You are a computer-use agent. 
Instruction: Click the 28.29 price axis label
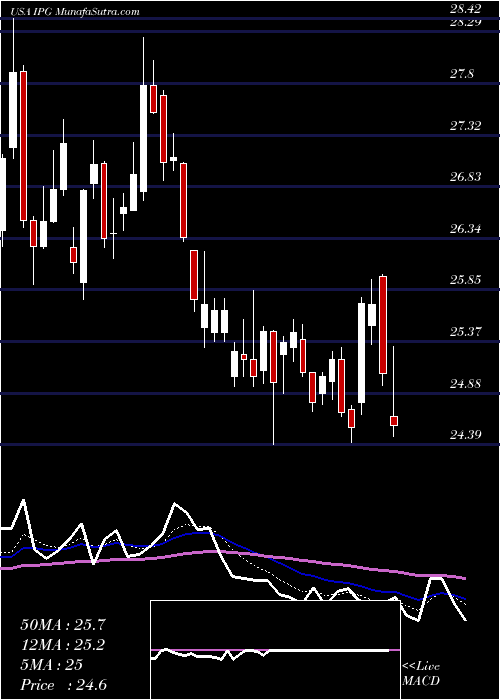466,22
